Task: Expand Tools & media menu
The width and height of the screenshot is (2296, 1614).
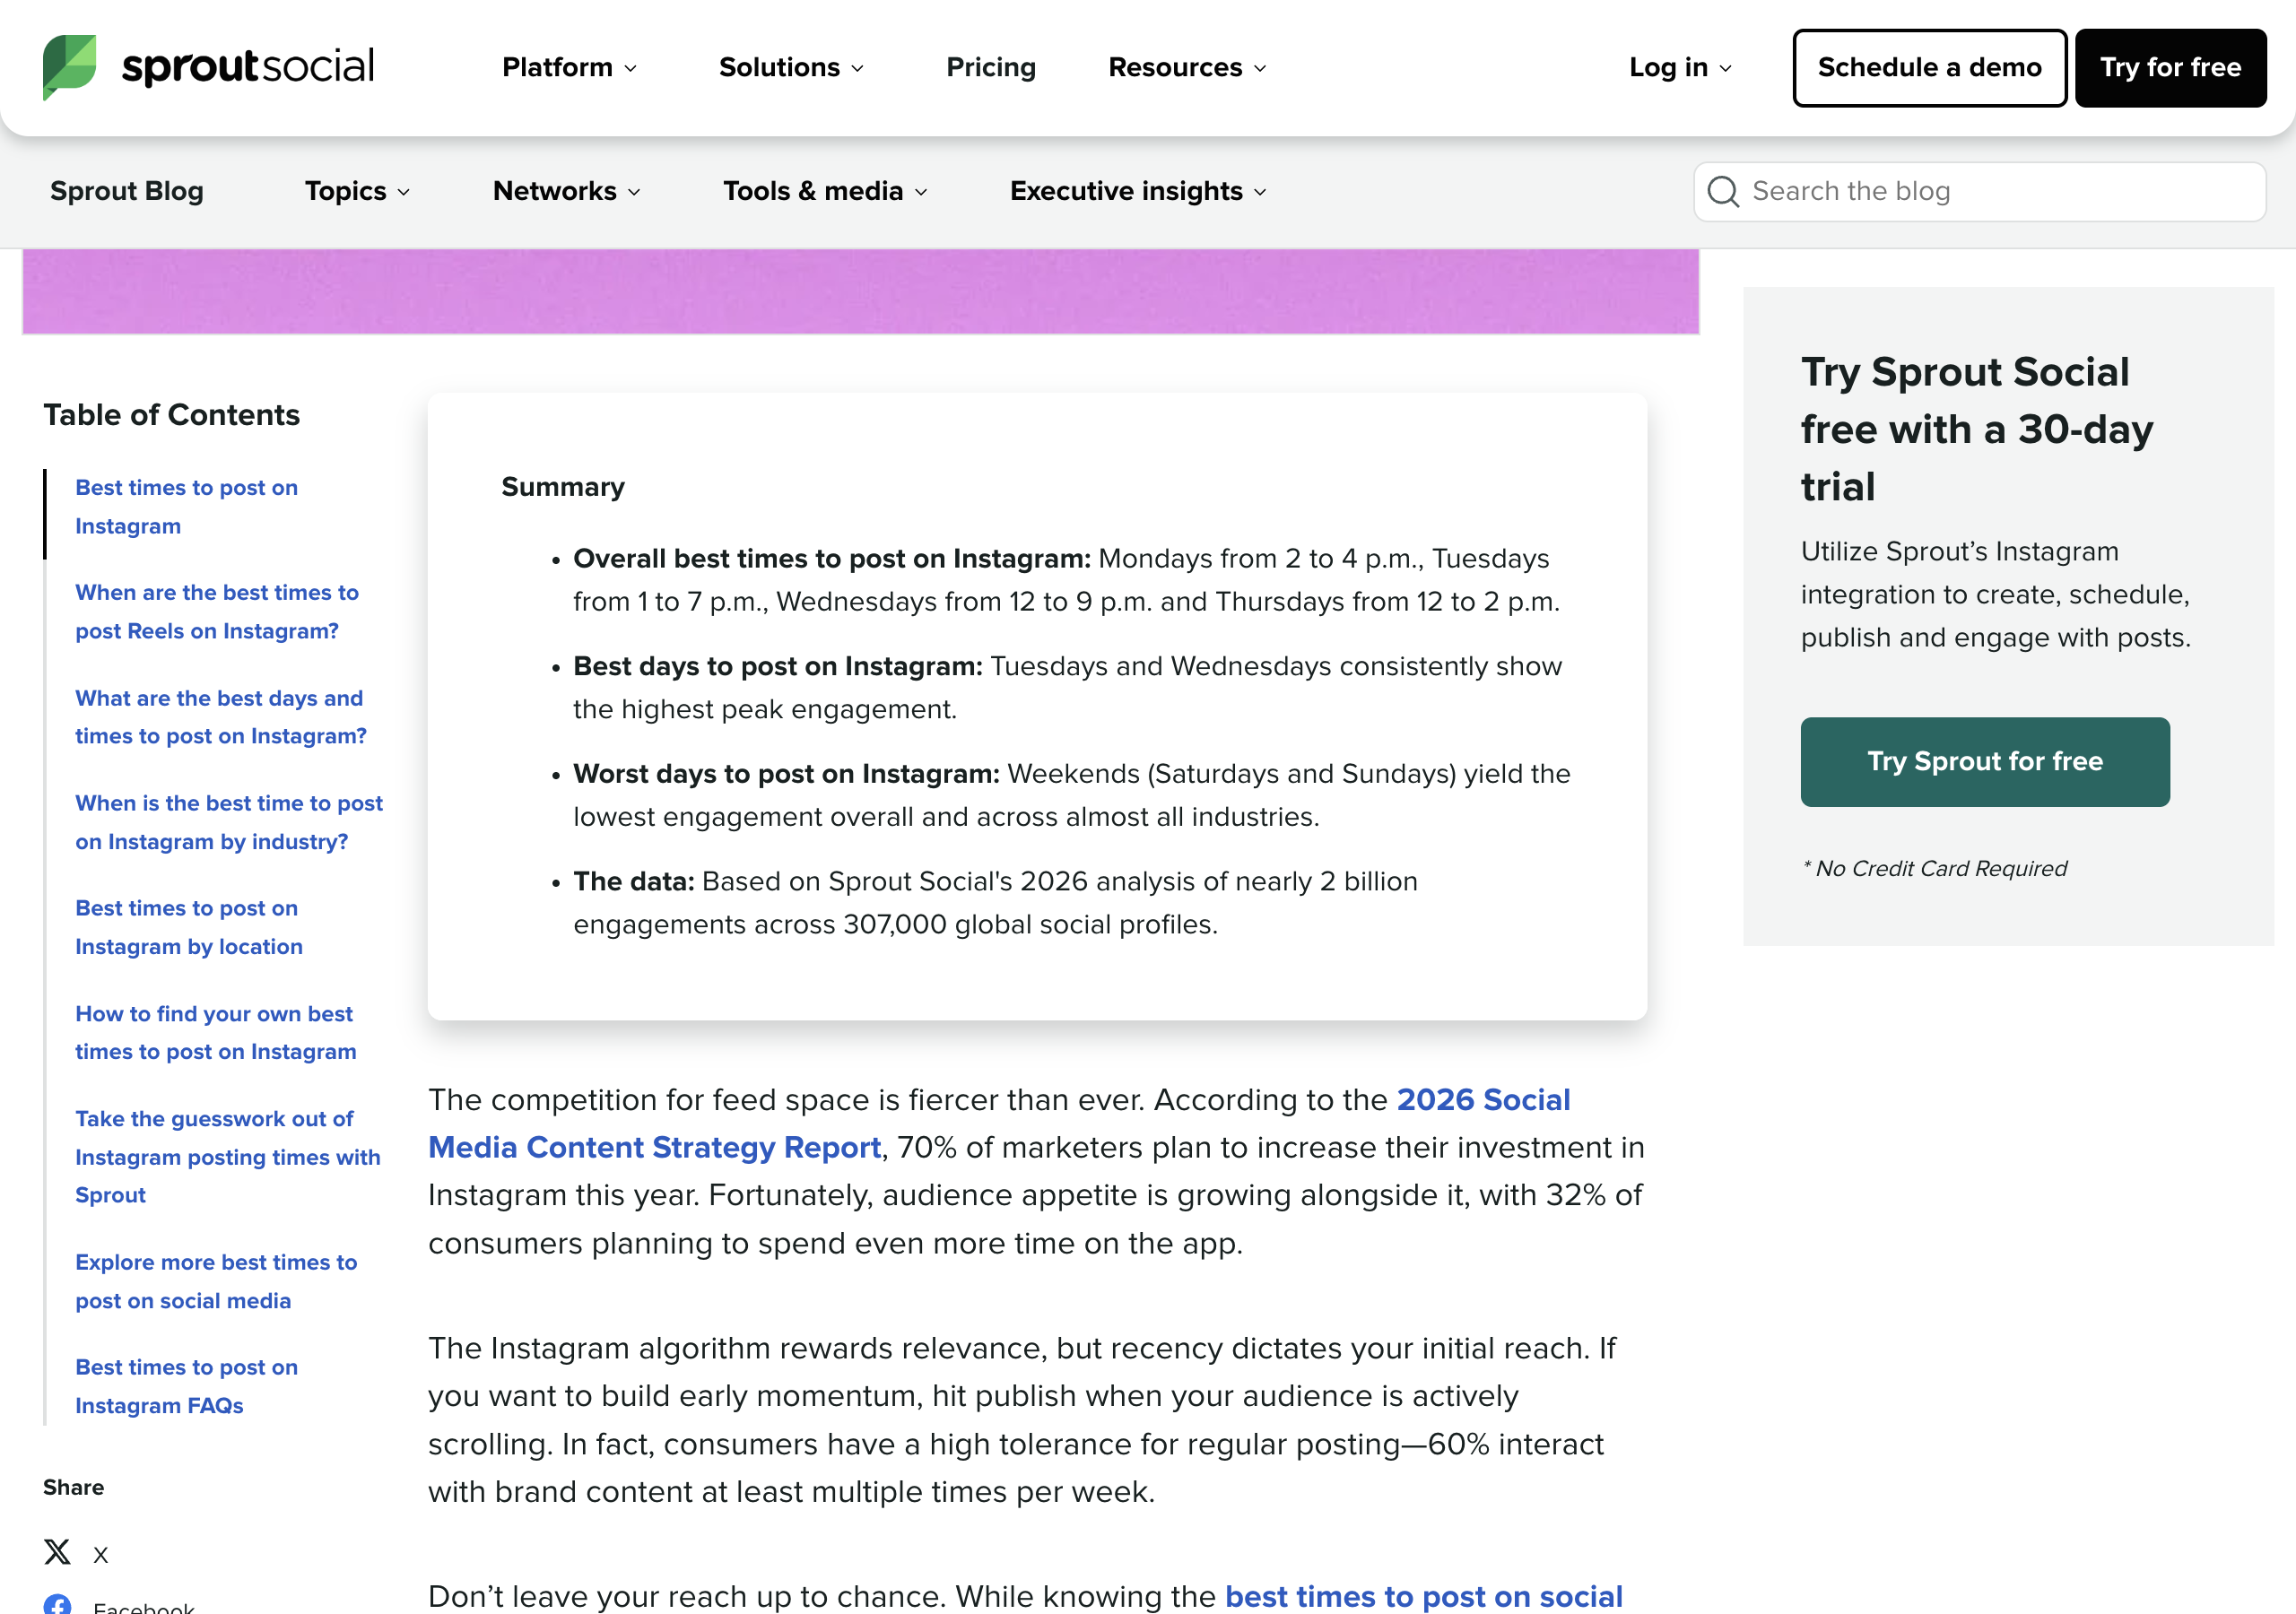Action: click(825, 191)
